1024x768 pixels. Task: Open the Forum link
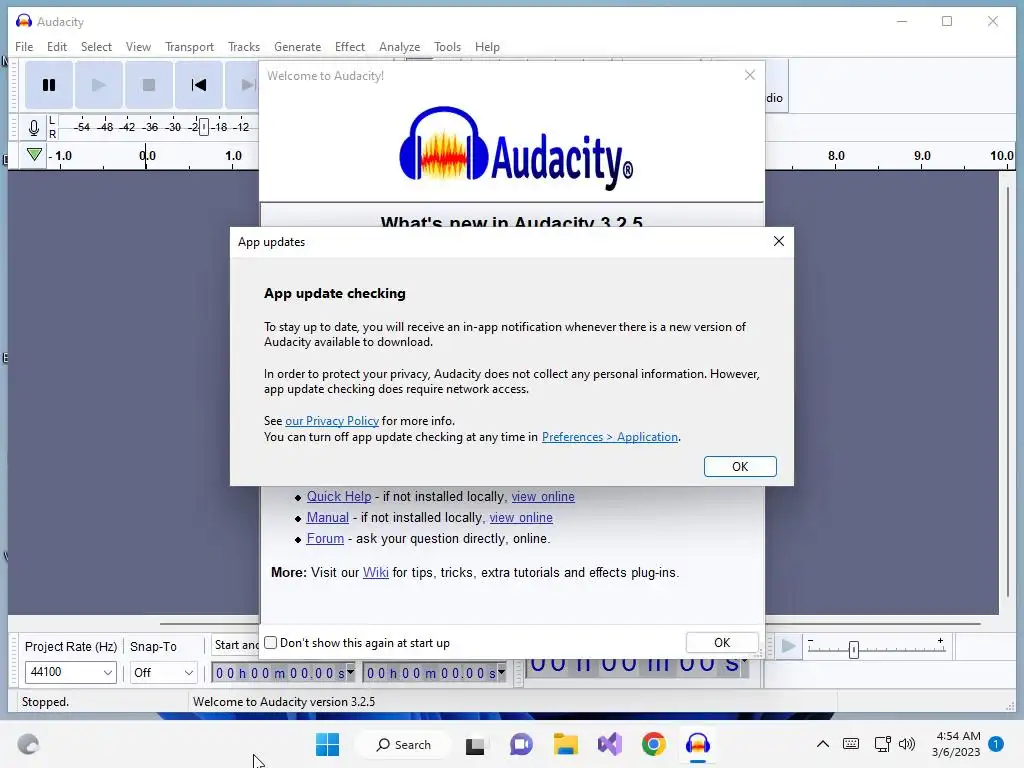[325, 538]
